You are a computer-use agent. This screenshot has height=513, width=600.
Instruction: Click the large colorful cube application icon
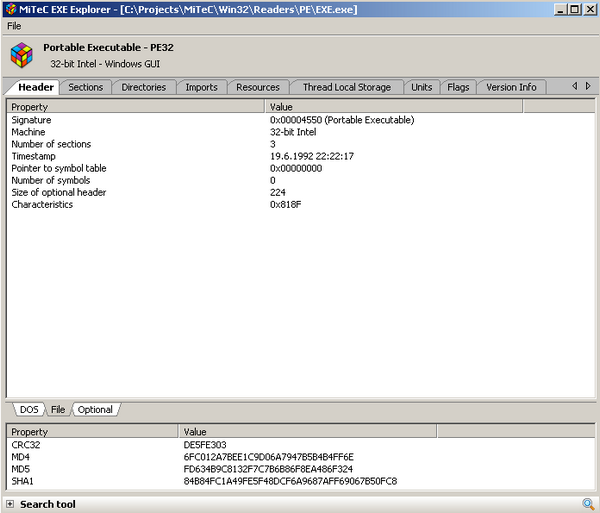(x=21, y=55)
